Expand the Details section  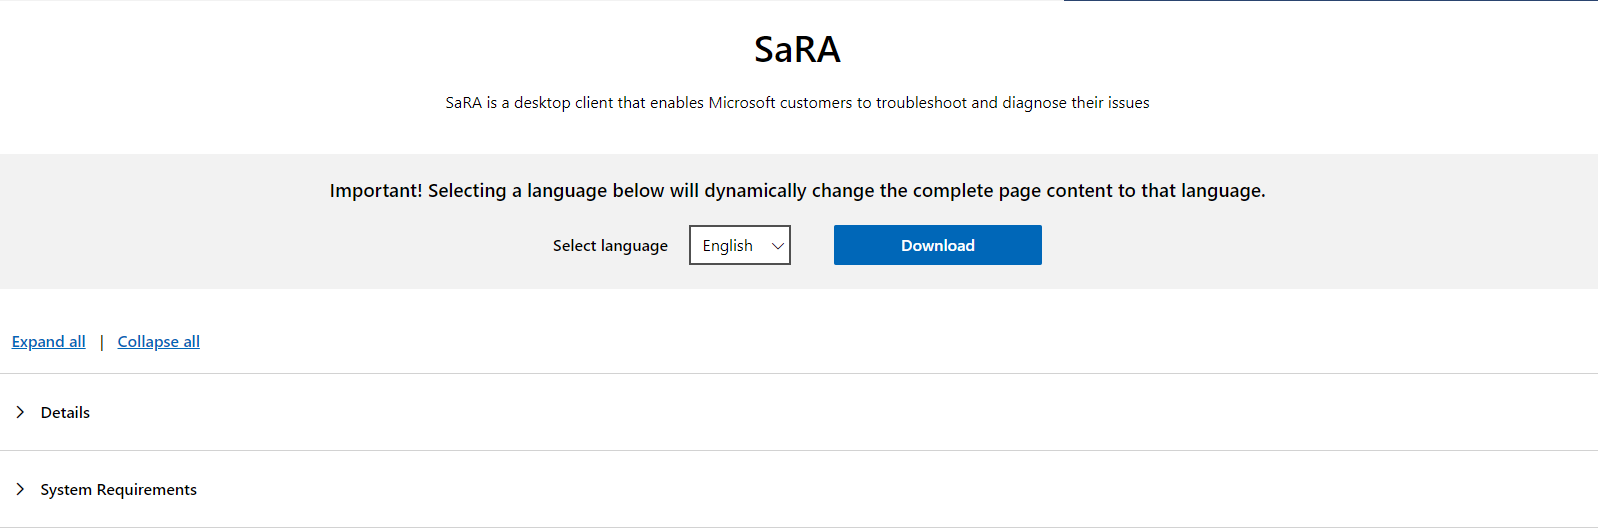(x=799, y=412)
